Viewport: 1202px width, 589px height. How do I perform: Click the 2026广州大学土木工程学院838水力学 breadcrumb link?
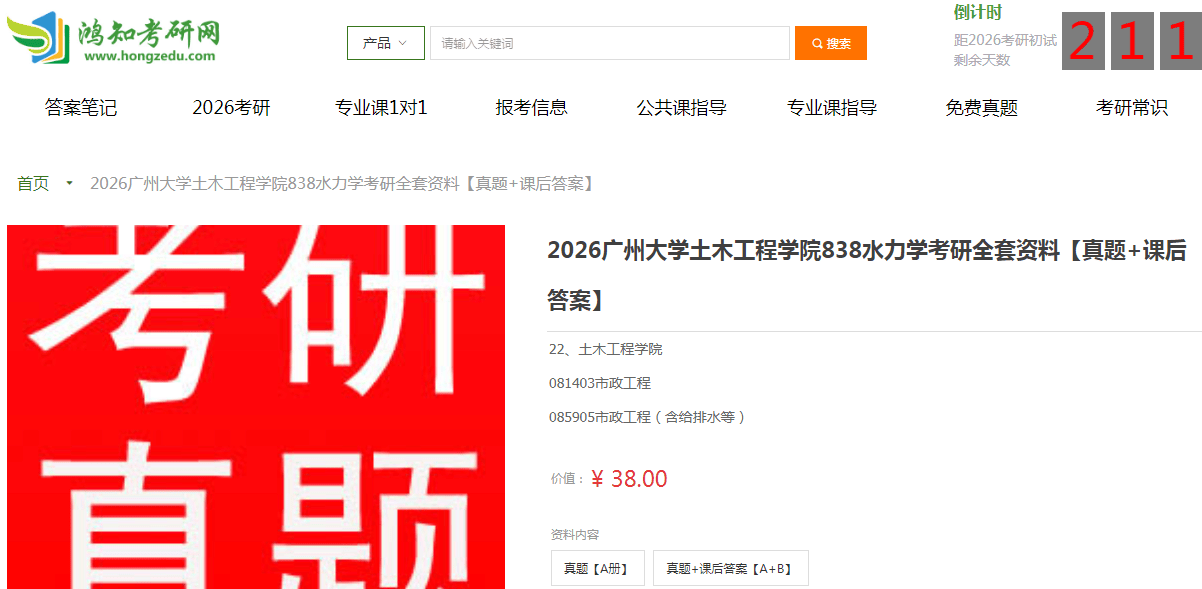[343, 183]
